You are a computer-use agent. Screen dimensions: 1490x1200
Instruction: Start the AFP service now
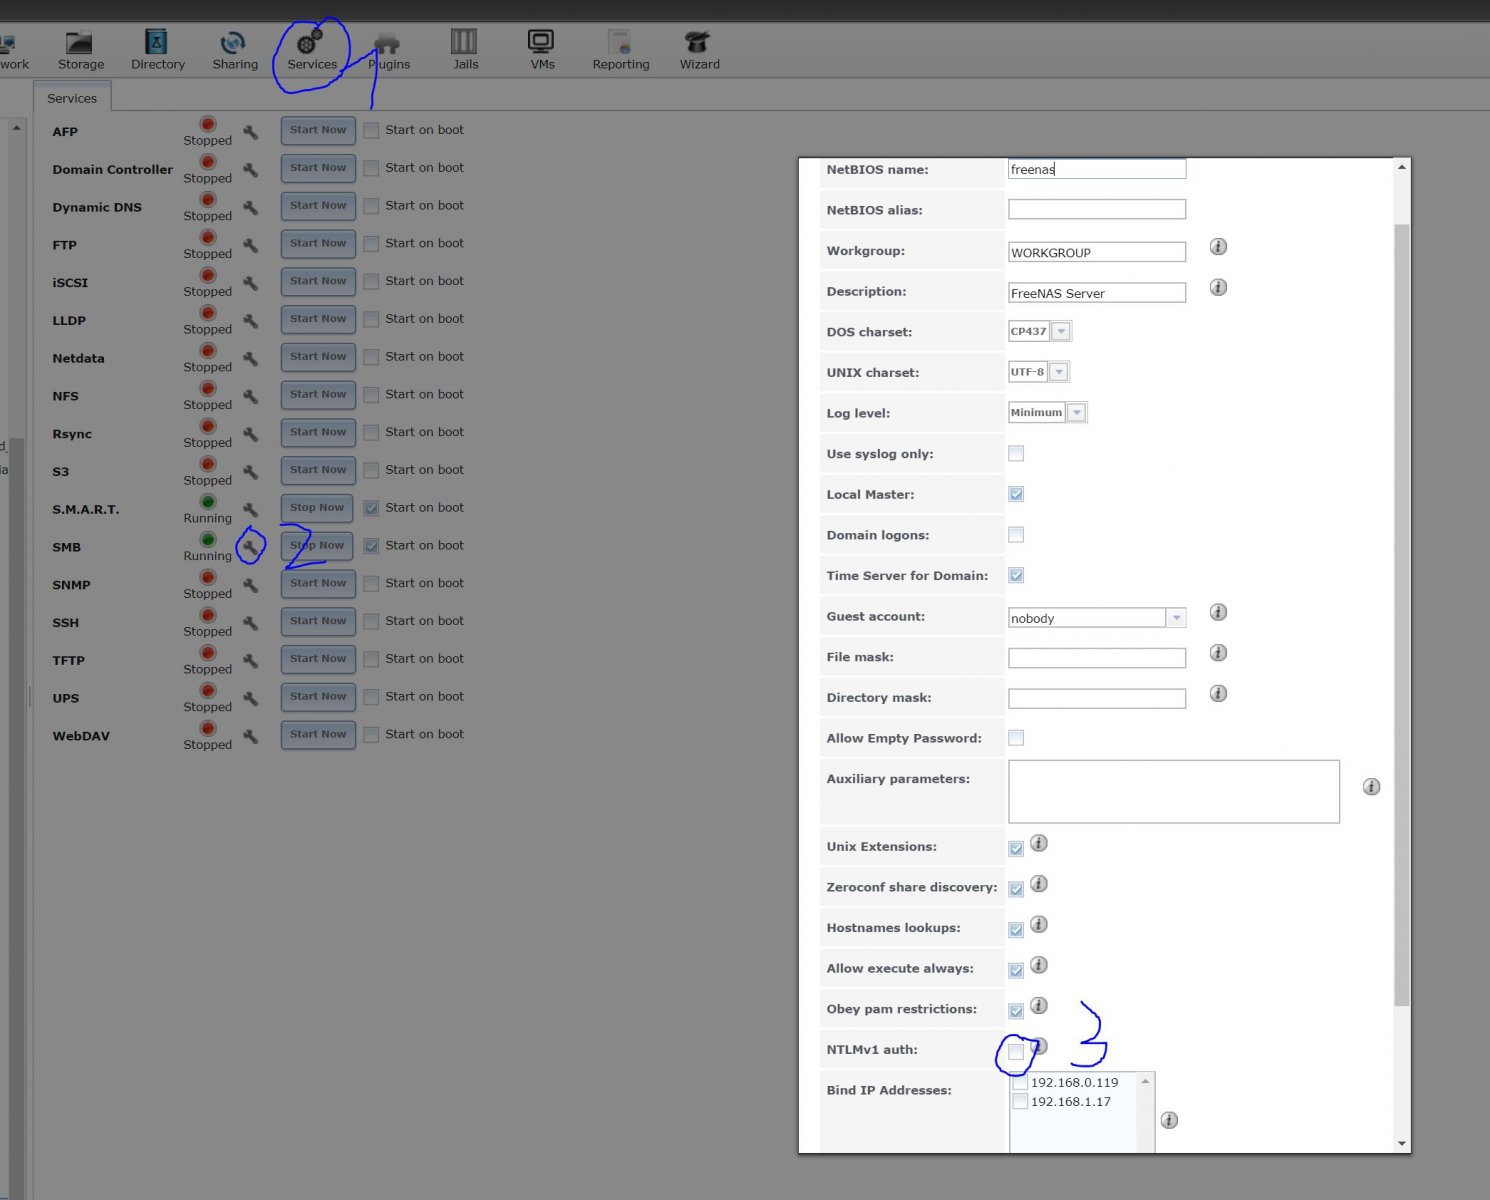pyautogui.click(x=318, y=130)
